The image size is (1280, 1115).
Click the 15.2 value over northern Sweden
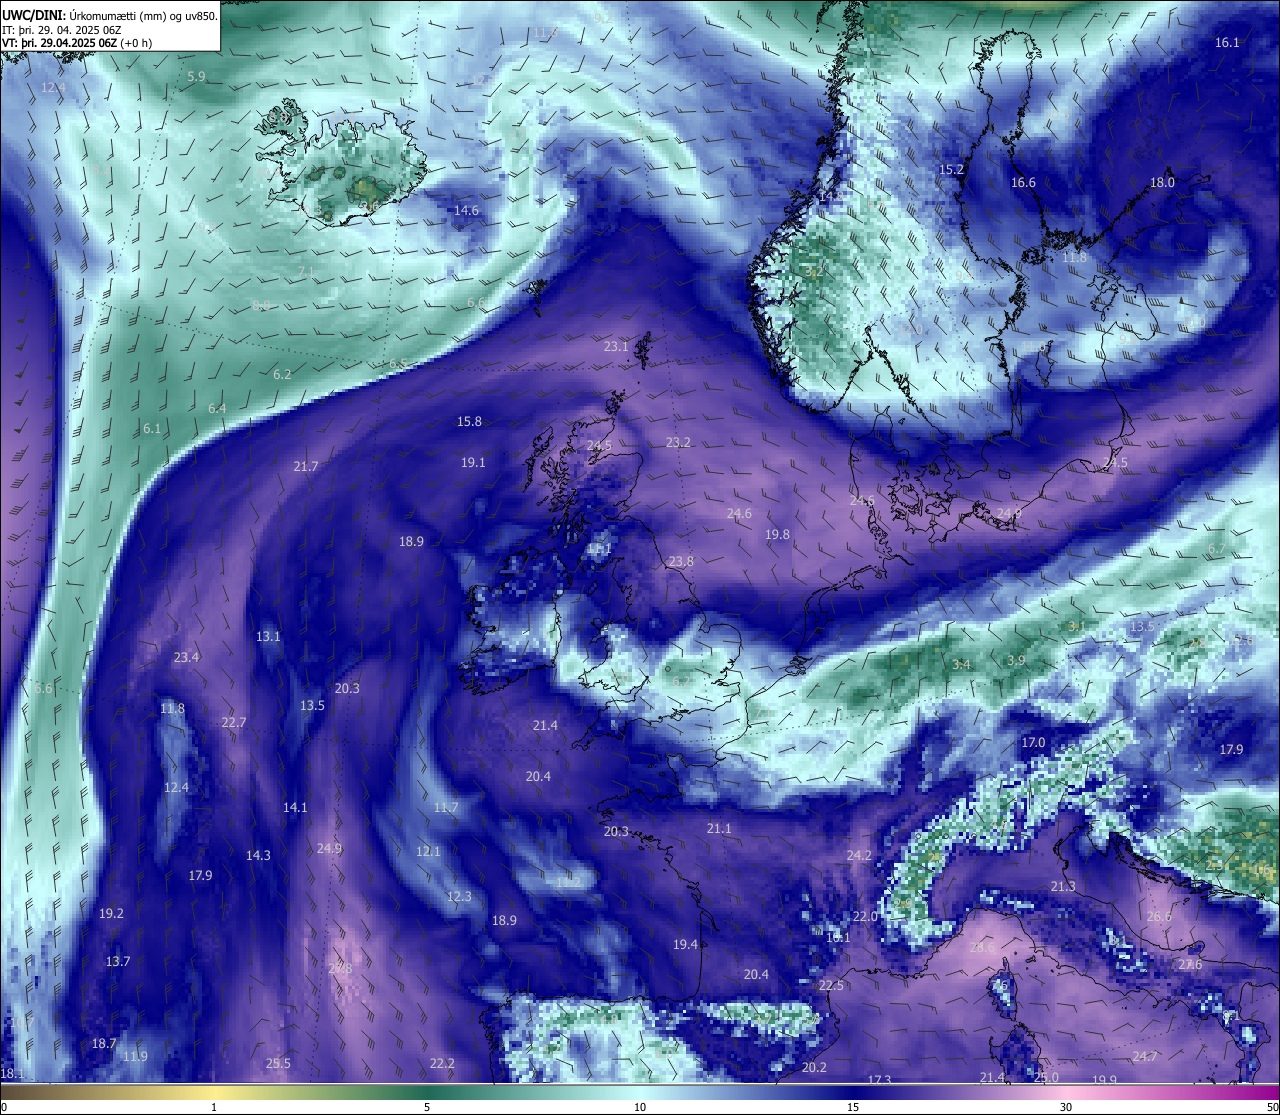[951, 170]
